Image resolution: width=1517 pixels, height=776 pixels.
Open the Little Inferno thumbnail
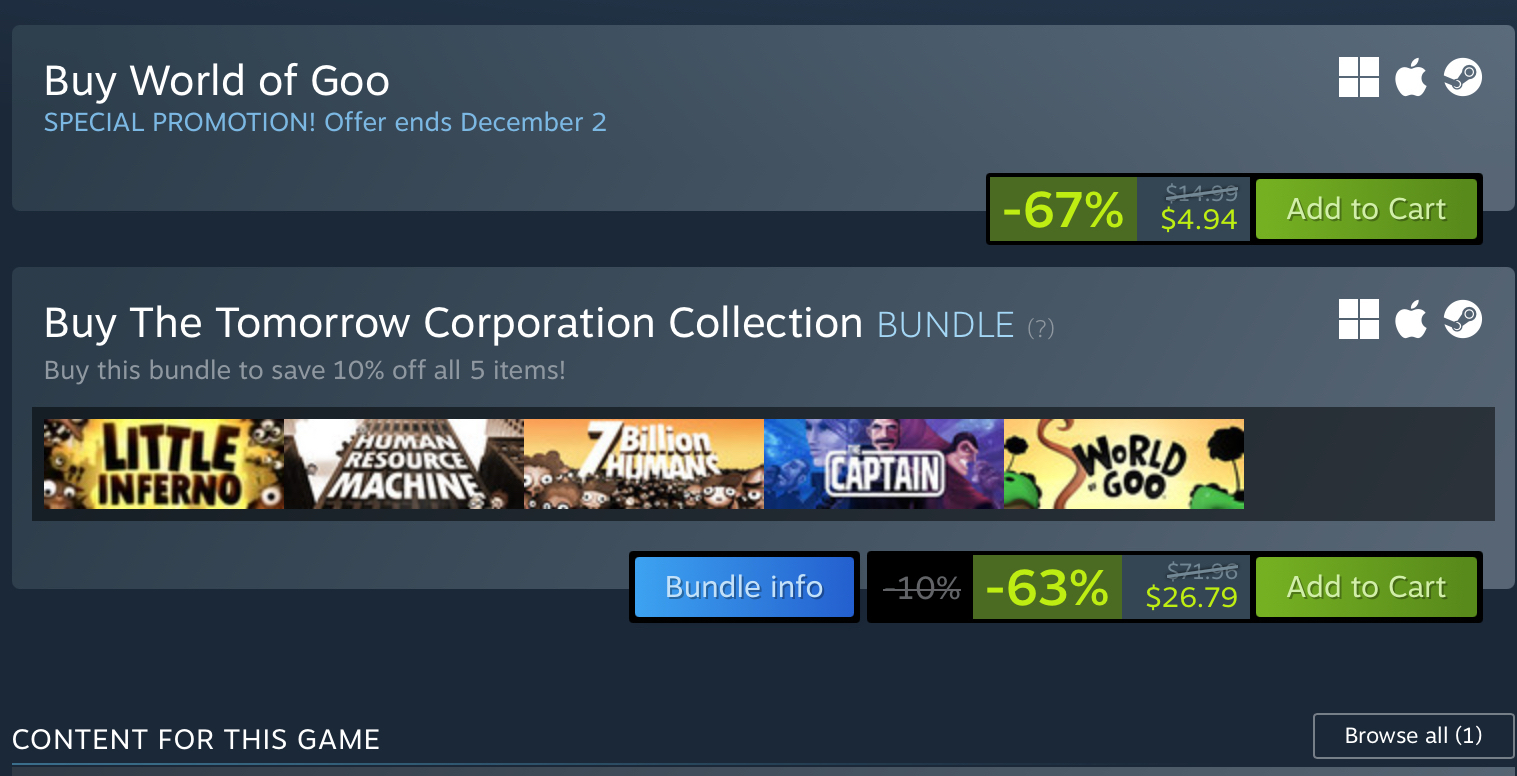(x=164, y=464)
